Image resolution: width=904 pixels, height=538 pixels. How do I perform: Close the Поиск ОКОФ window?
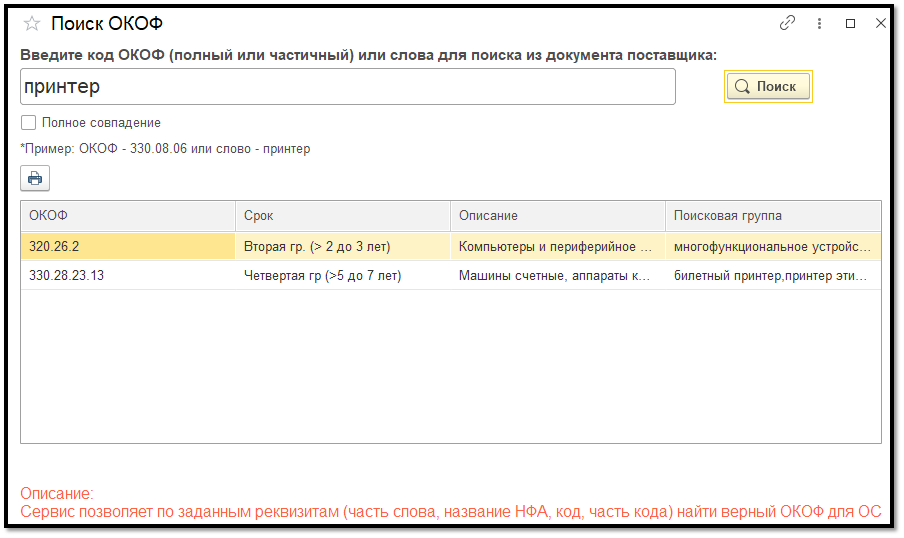(x=880, y=24)
